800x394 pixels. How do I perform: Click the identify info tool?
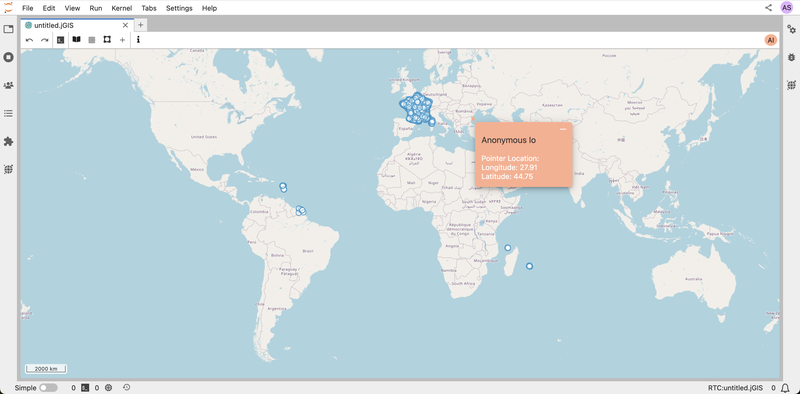tap(138, 39)
